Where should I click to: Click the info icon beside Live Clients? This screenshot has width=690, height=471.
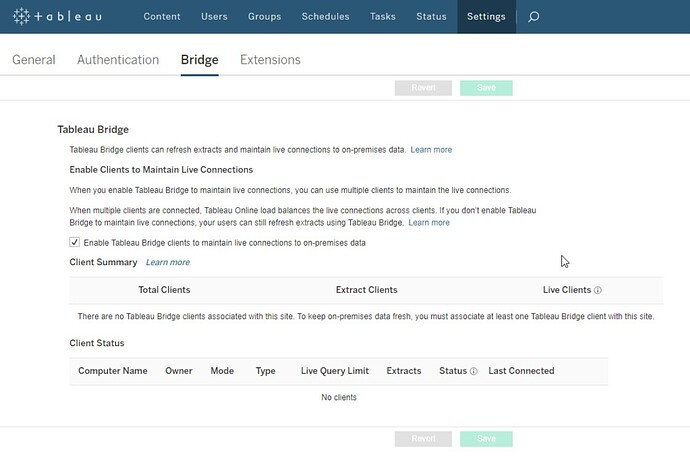[598, 290]
